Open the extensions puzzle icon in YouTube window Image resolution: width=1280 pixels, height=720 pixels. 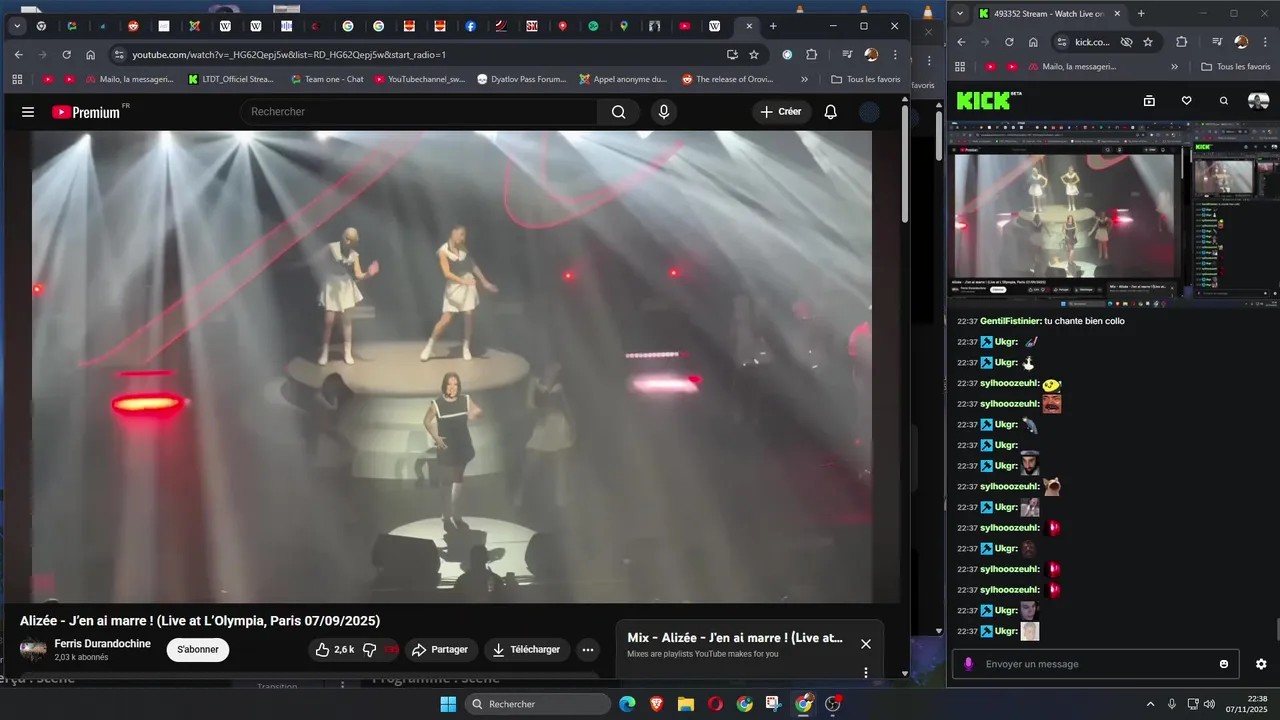tap(812, 55)
